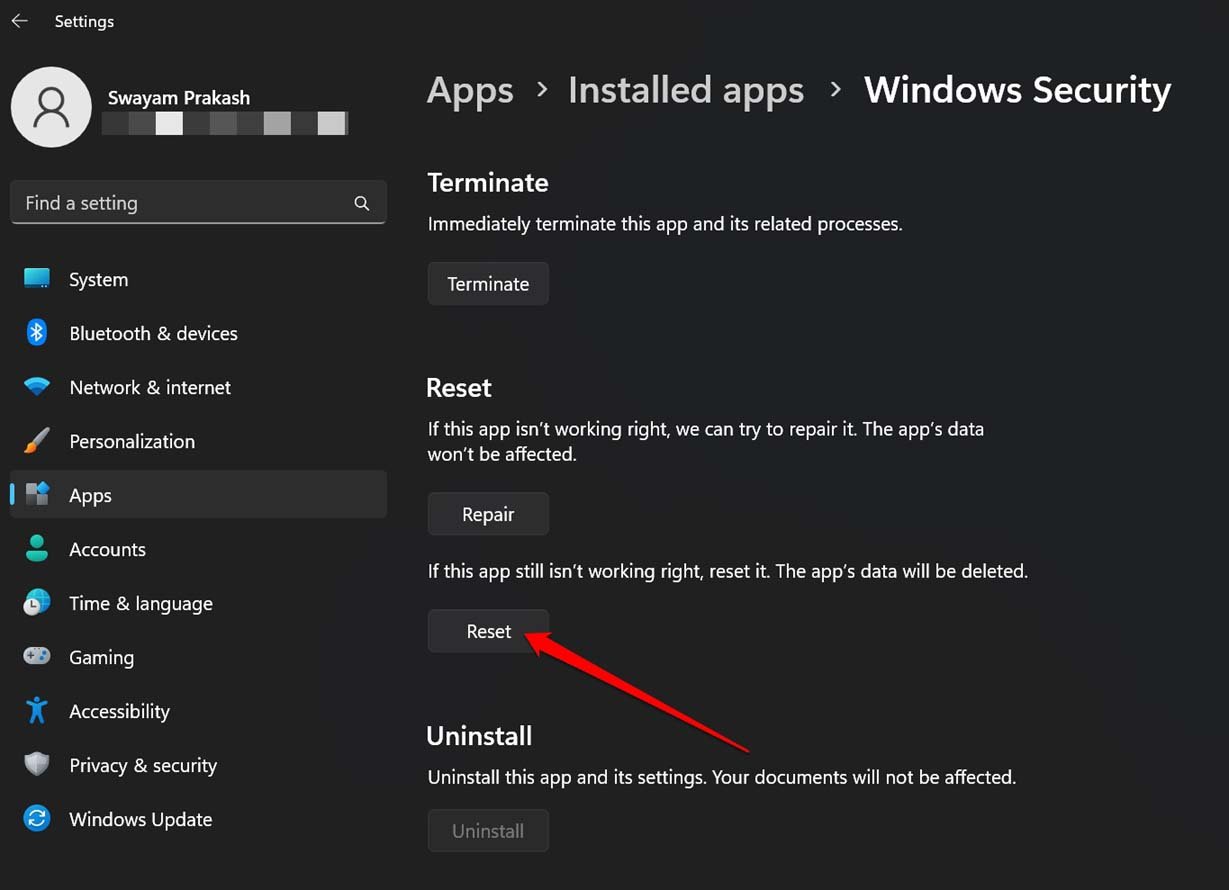Repair the Windows Security app
Screen dimensions: 1229x890
tap(488, 513)
